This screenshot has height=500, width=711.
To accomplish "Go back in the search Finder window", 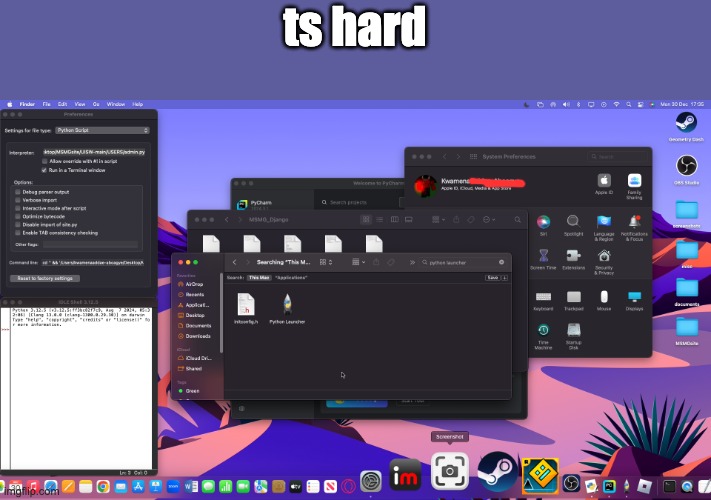I will pyautogui.click(x=234, y=262).
